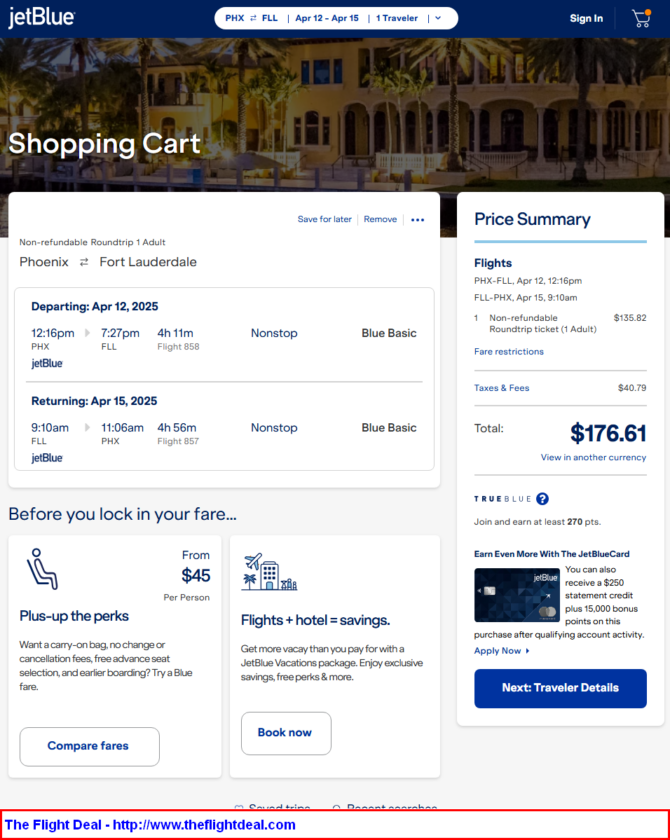This screenshot has width=670, height=840.
Task: Click Apply Now for JetBlue Card
Action: (x=502, y=651)
